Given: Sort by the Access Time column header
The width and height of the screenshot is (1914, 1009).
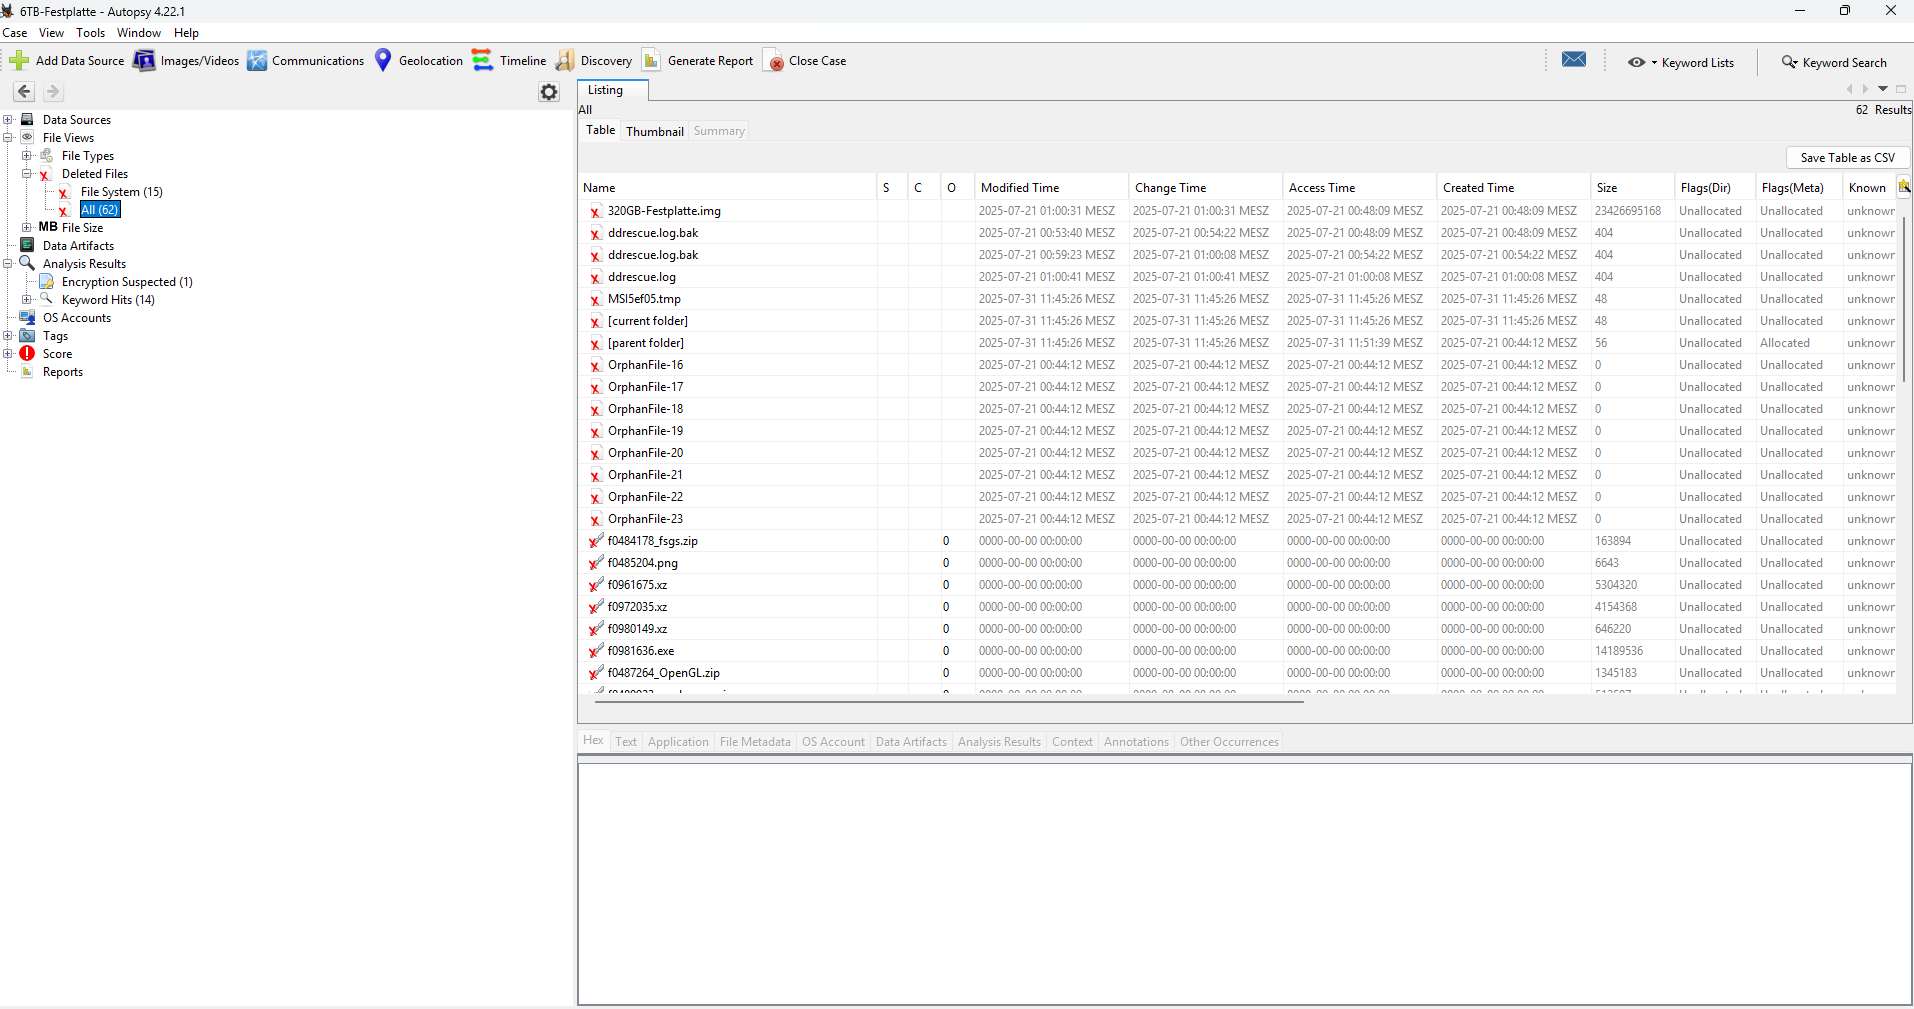Looking at the screenshot, I should [x=1360, y=188].
